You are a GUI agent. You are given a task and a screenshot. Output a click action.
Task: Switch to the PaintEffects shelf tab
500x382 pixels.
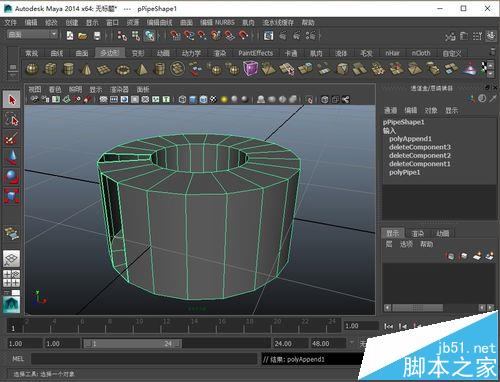coord(256,53)
